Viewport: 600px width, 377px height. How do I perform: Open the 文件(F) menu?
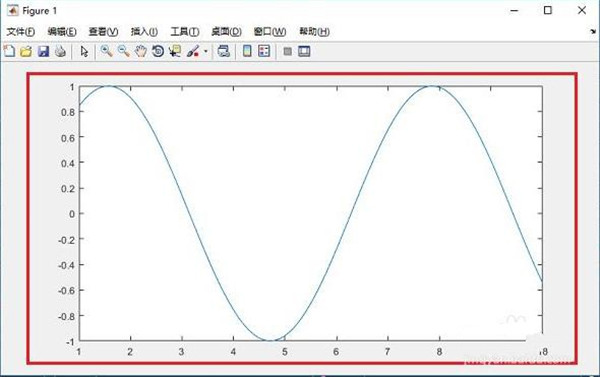21,32
